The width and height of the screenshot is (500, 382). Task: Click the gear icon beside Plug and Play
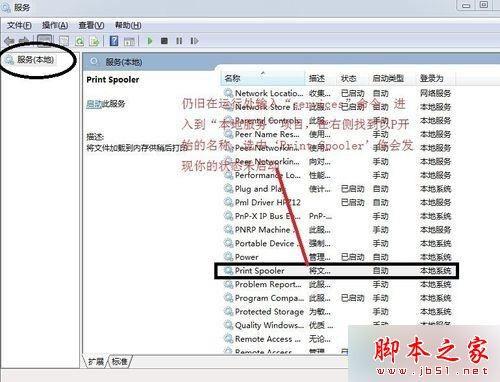[x=228, y=189]
